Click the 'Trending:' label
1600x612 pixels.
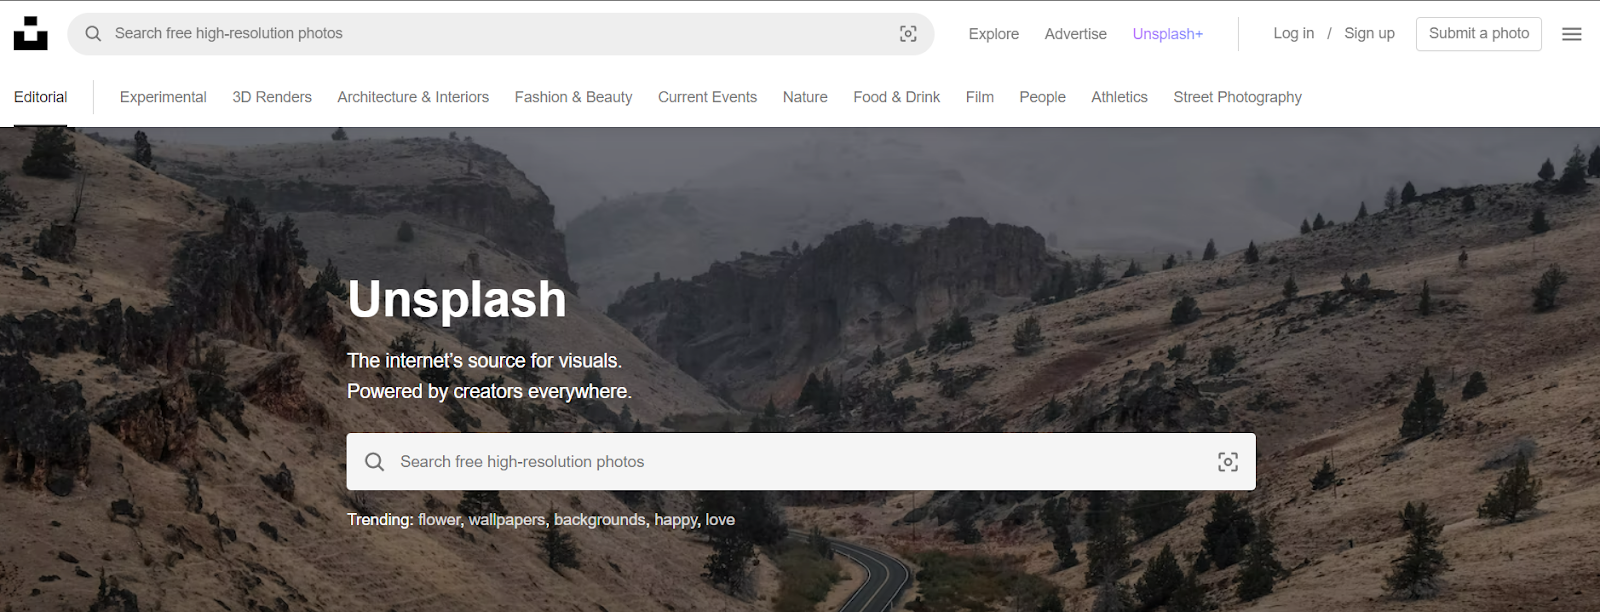380,520
